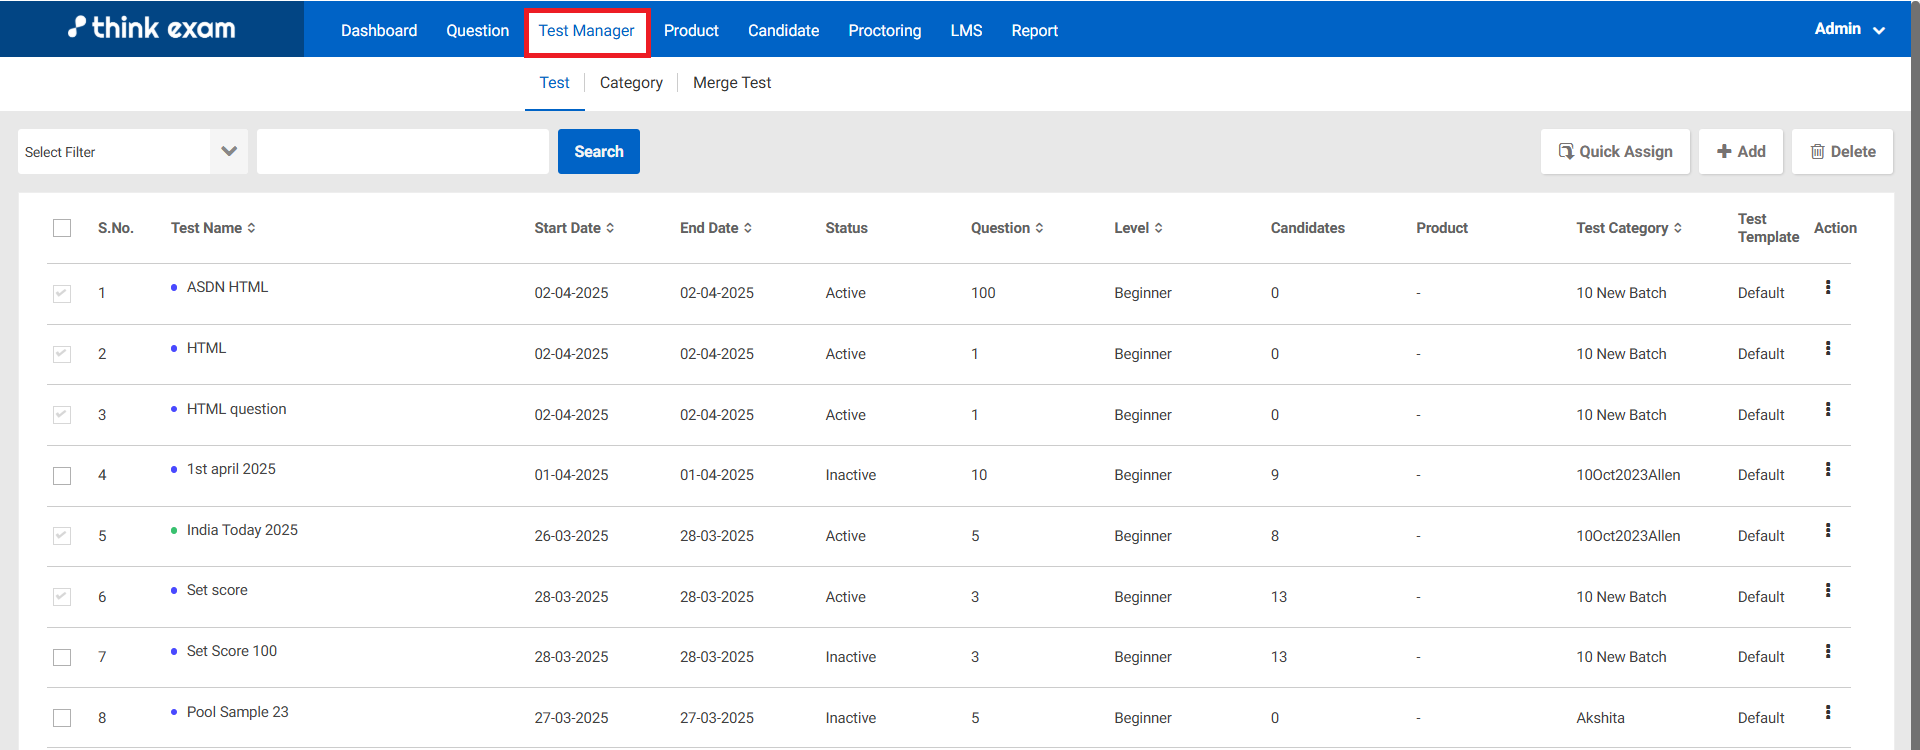Focus the search text field
1920x750 pixels.
click(402, 152)
